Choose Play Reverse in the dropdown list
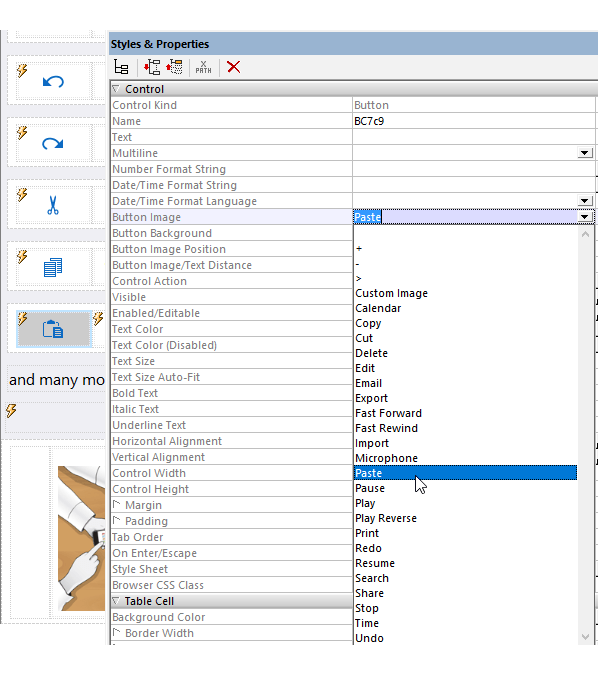598x673 pixels. tap(386, 518)
